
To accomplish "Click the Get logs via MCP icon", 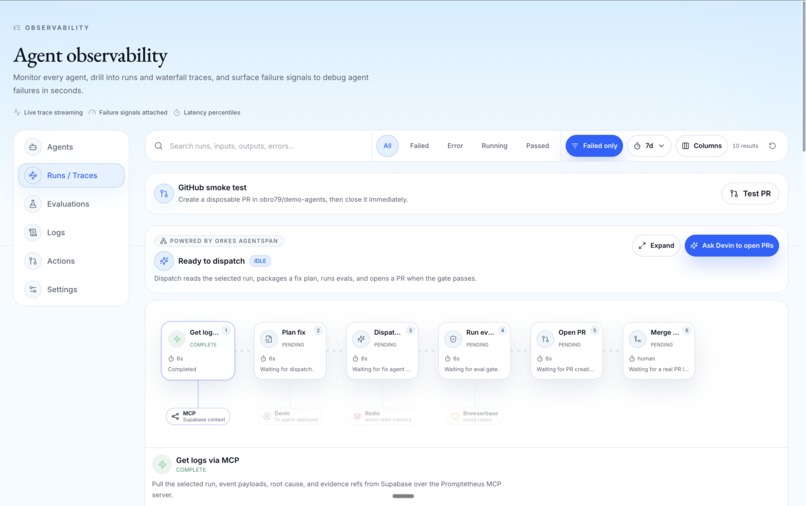I will [x=162, y=464].
